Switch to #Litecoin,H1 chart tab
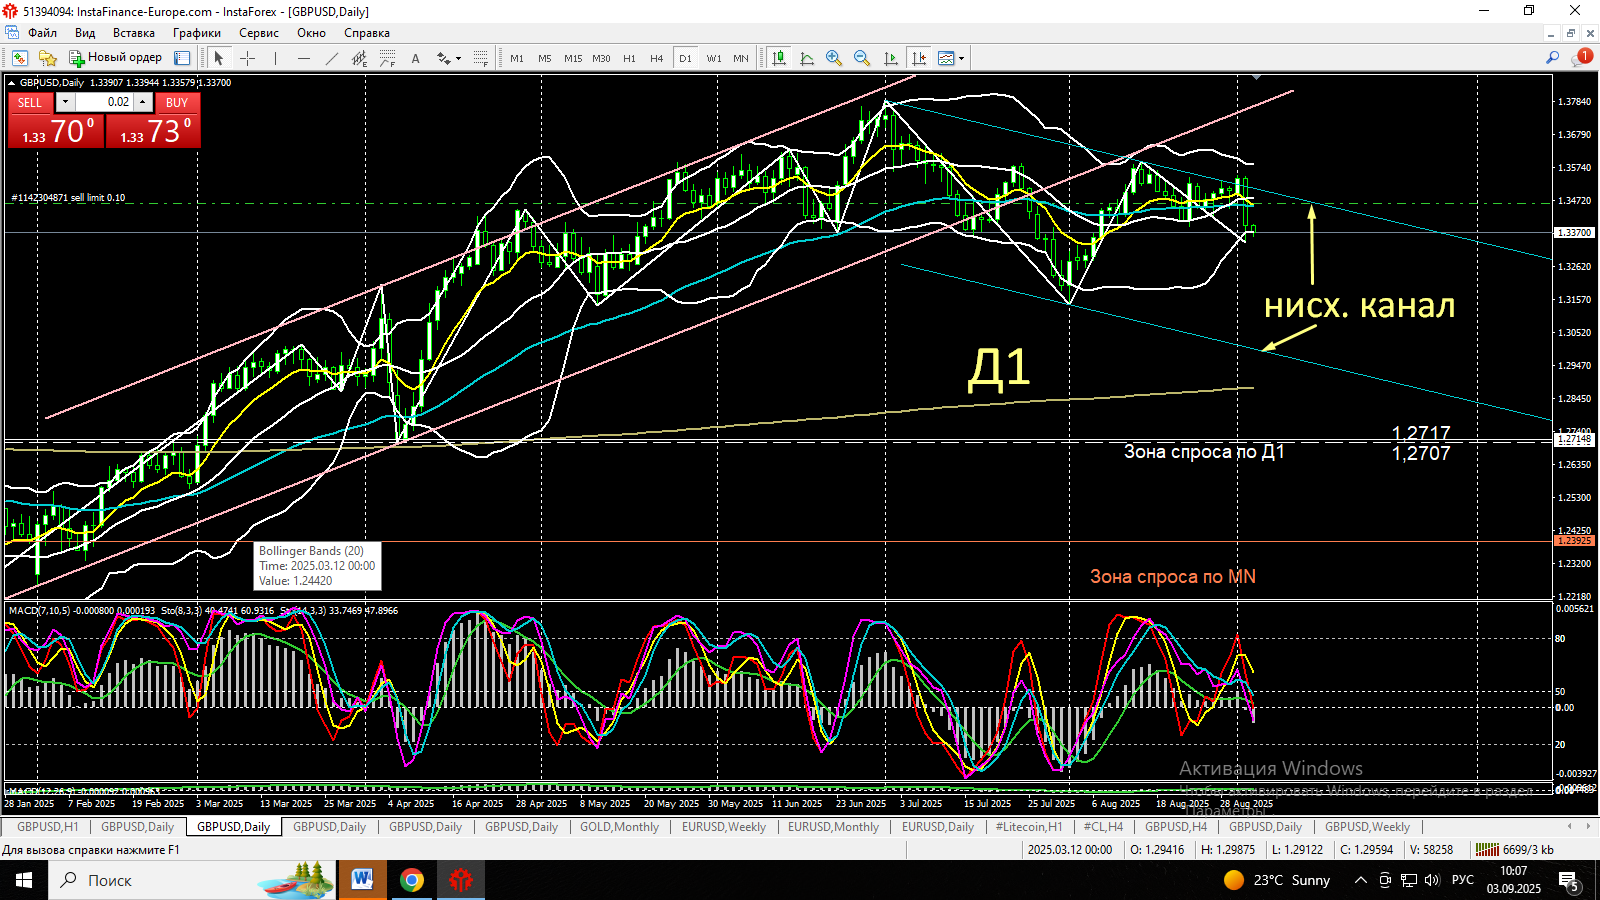Screen dimensions: 1600x900 tap(1029, 827)
